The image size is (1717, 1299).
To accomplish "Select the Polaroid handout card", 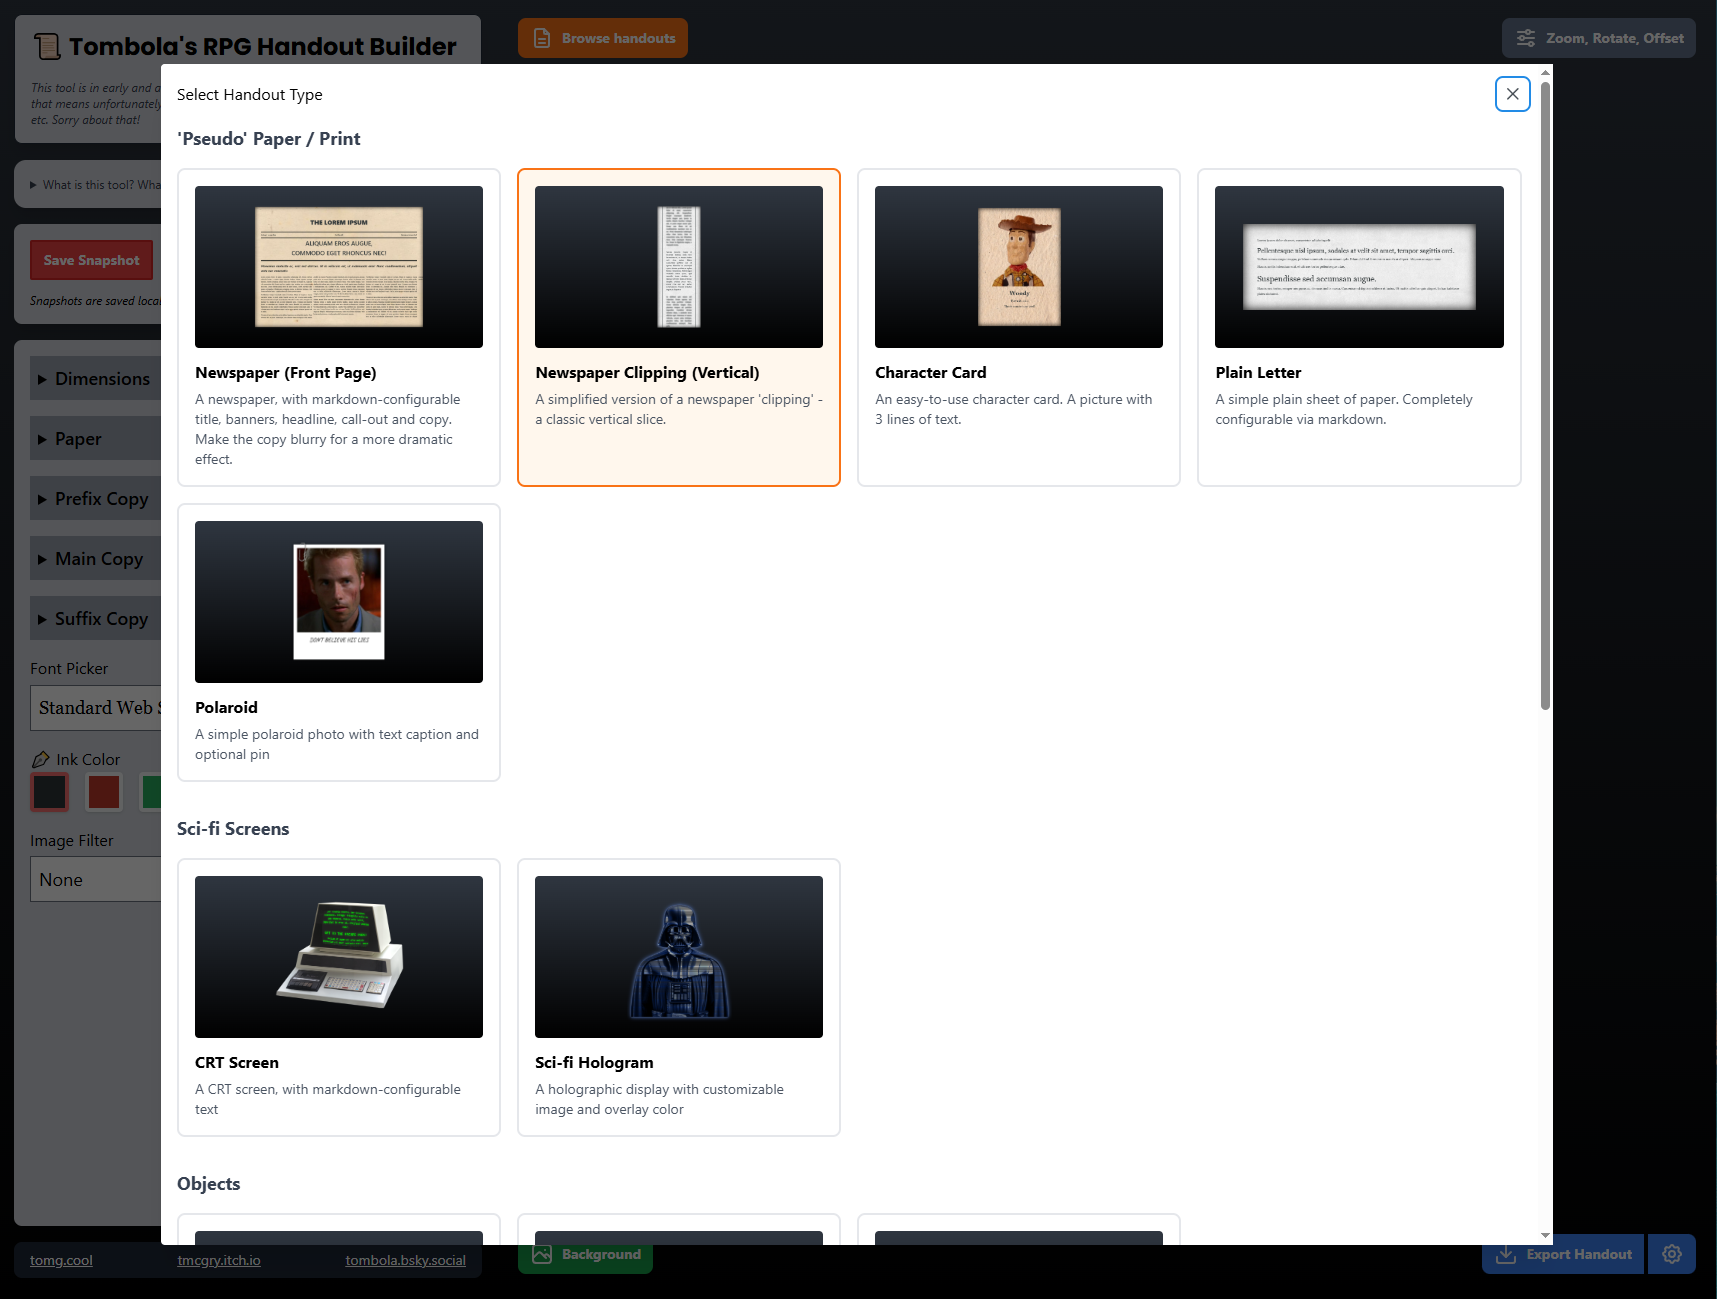I will (x=339, y=642).
